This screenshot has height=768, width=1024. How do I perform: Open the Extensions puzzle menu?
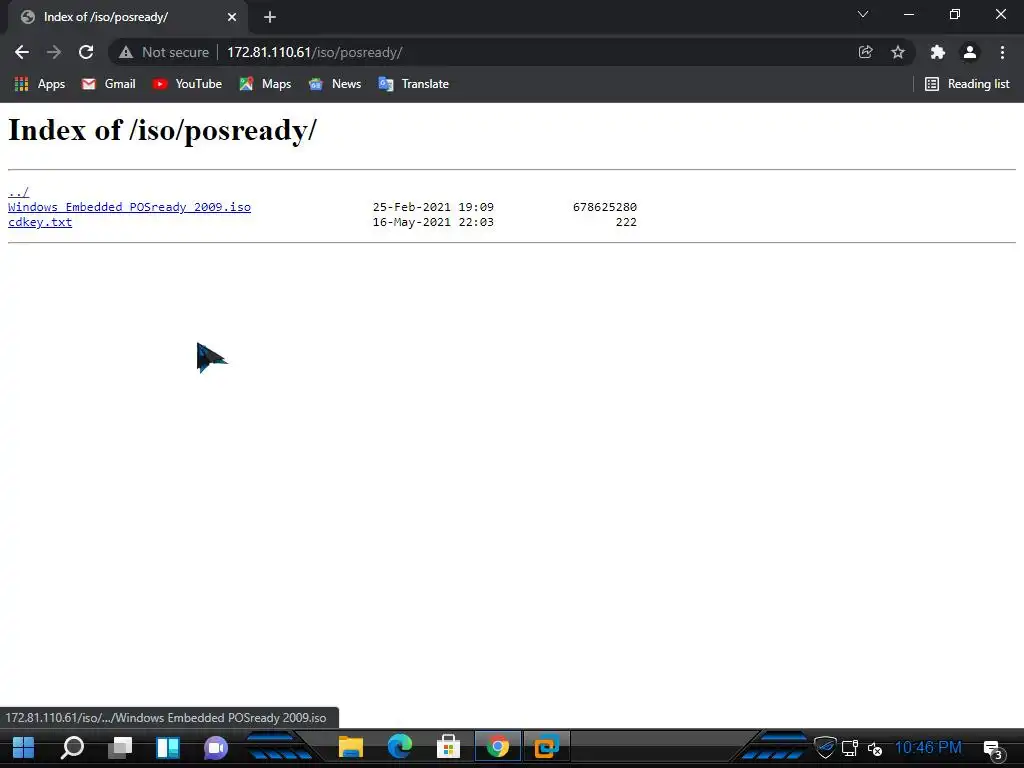click(938, 52)
